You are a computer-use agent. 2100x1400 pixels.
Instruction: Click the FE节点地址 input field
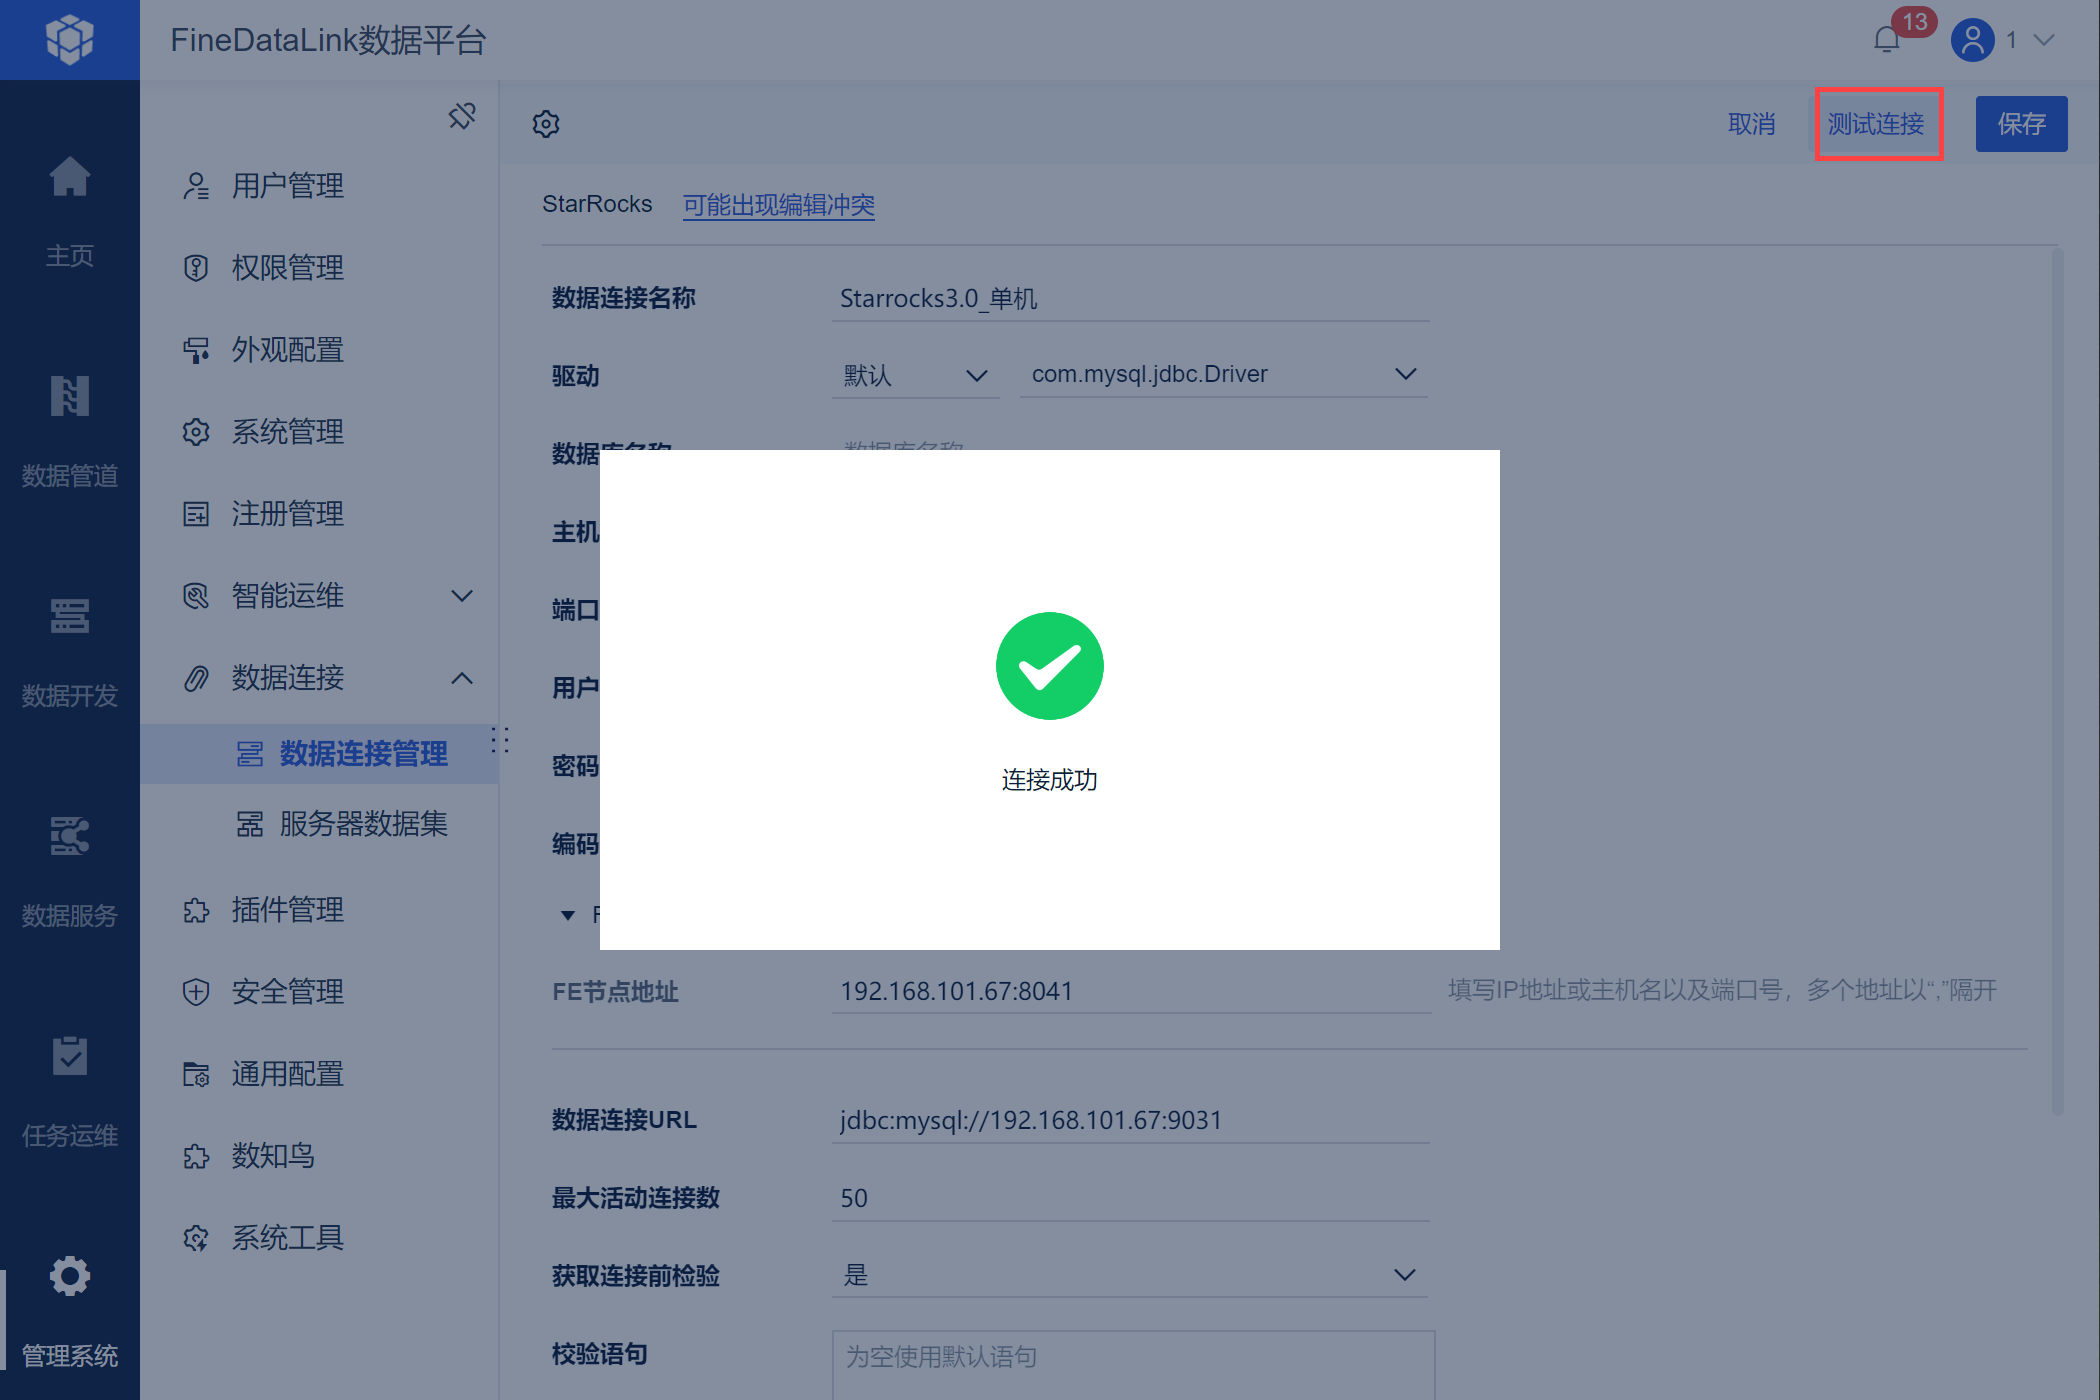(1130, 991)
